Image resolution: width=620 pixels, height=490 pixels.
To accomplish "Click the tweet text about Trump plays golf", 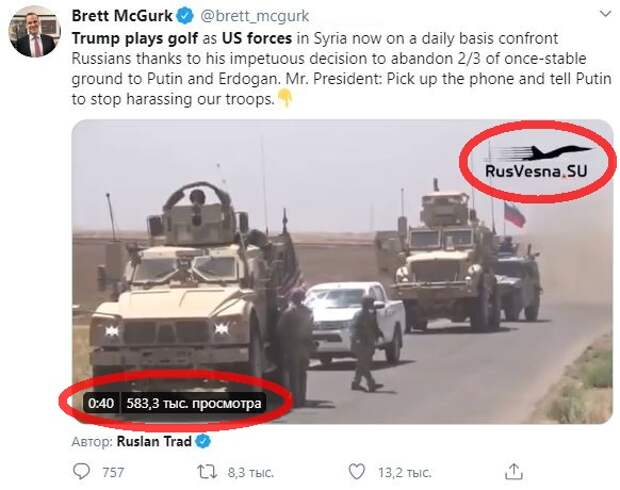I will point(342,68).
